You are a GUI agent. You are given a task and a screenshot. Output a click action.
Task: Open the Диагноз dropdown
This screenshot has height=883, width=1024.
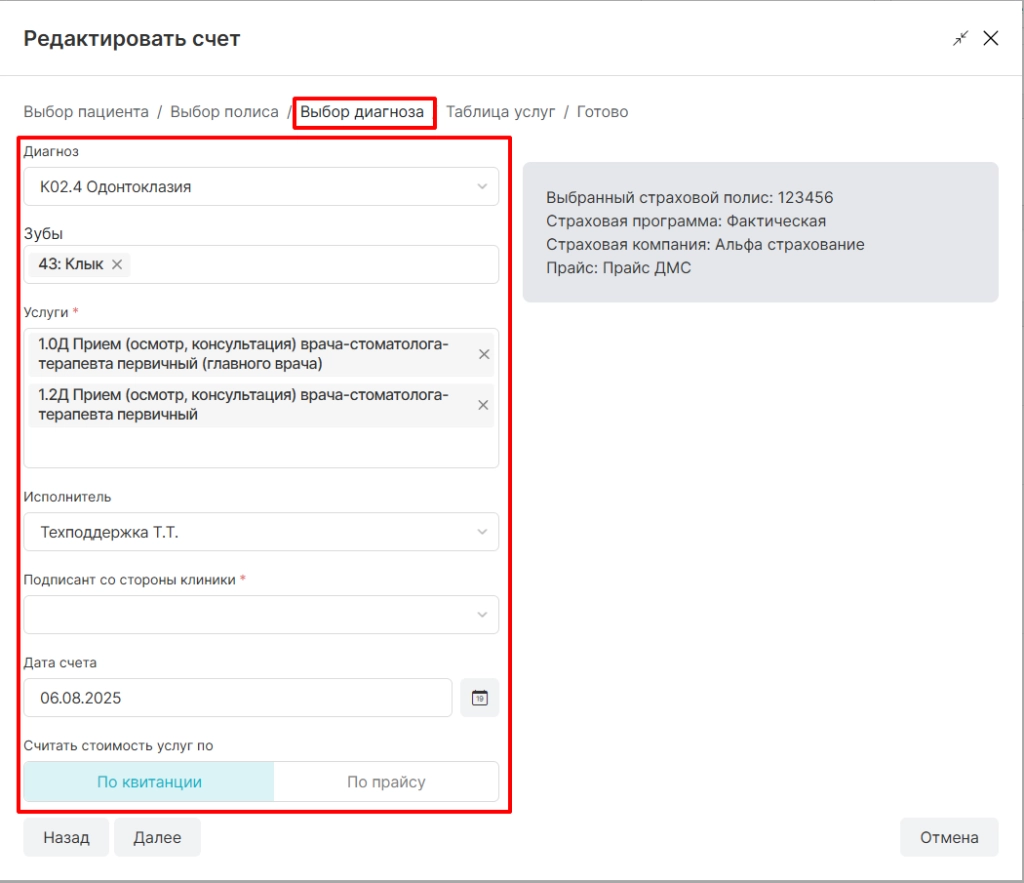pos(261,187)
